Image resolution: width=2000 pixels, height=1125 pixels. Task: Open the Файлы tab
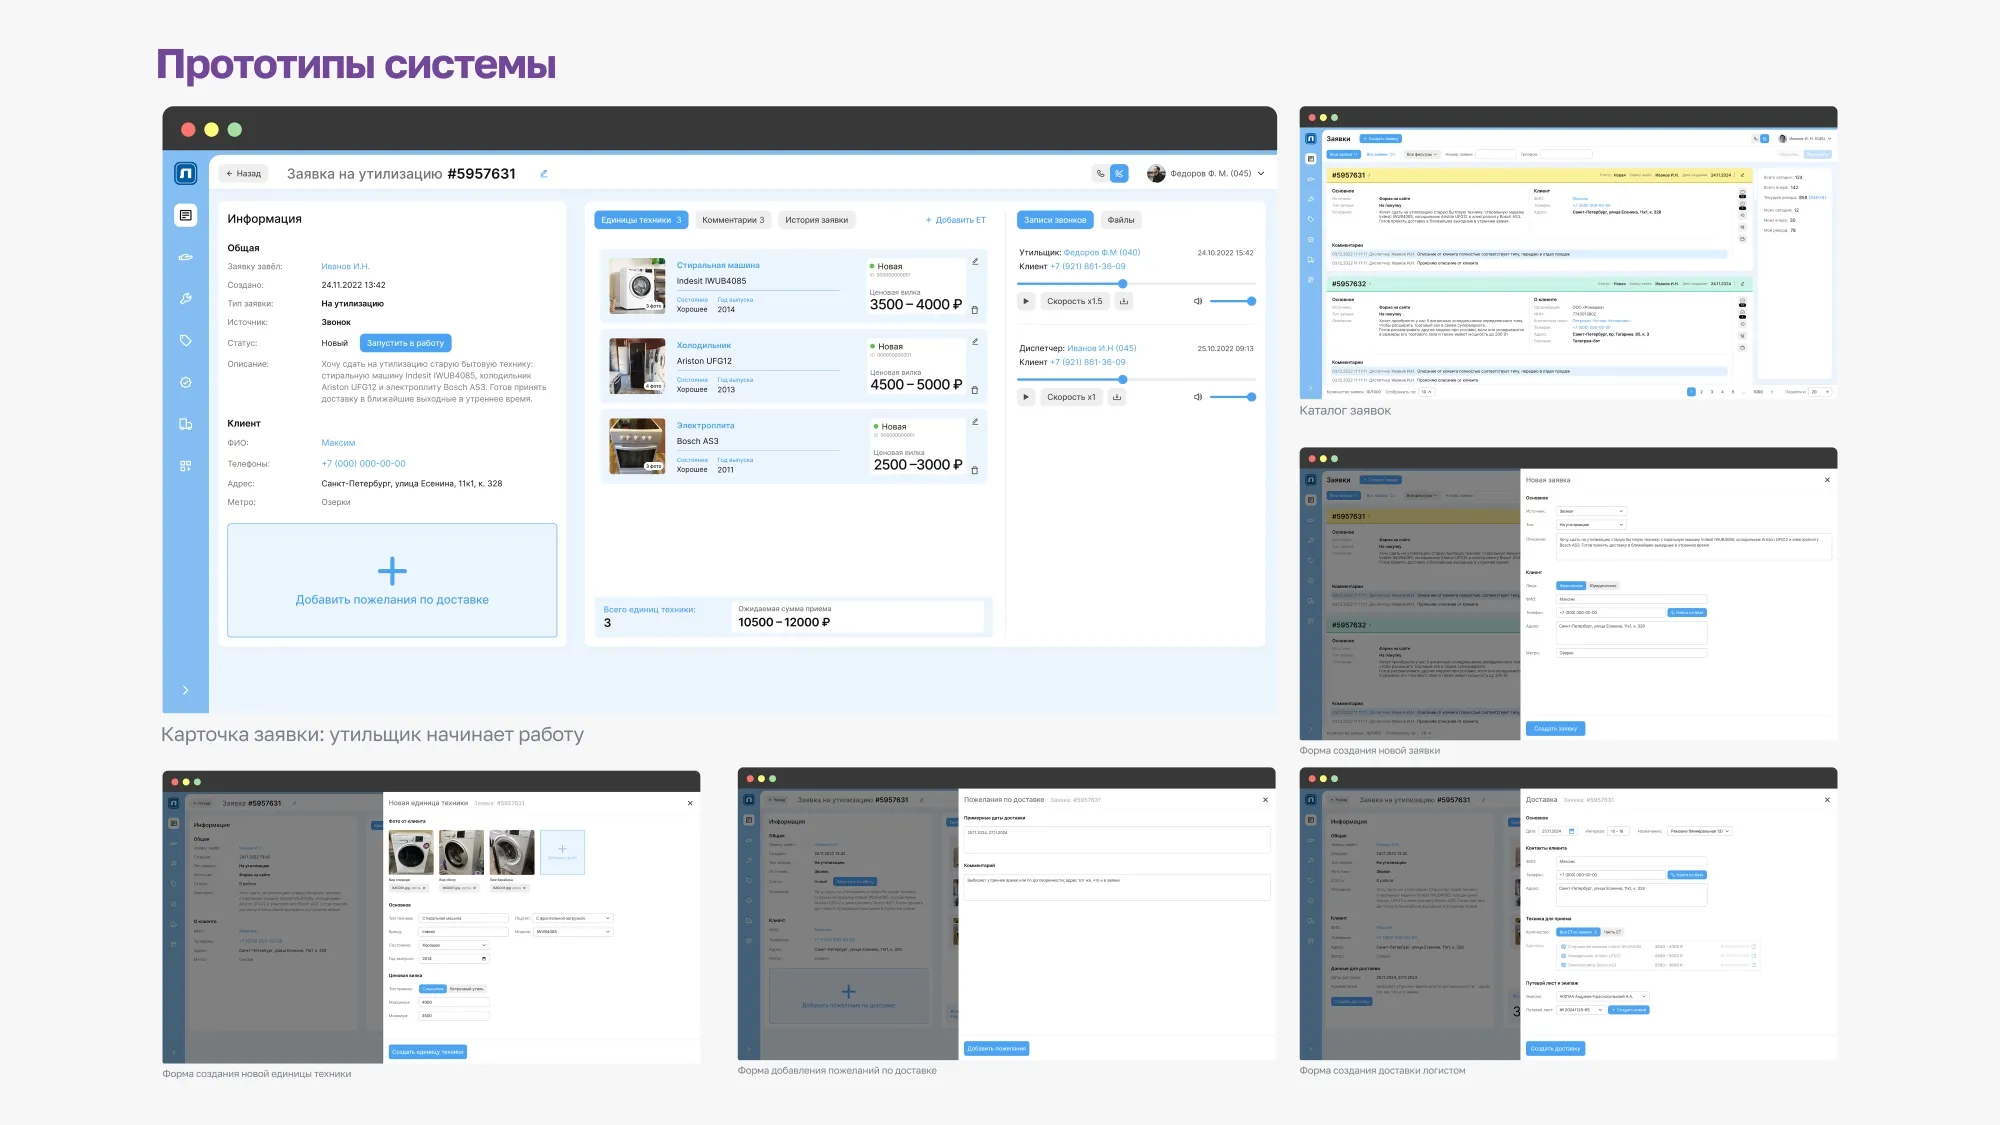(1120, 220)
